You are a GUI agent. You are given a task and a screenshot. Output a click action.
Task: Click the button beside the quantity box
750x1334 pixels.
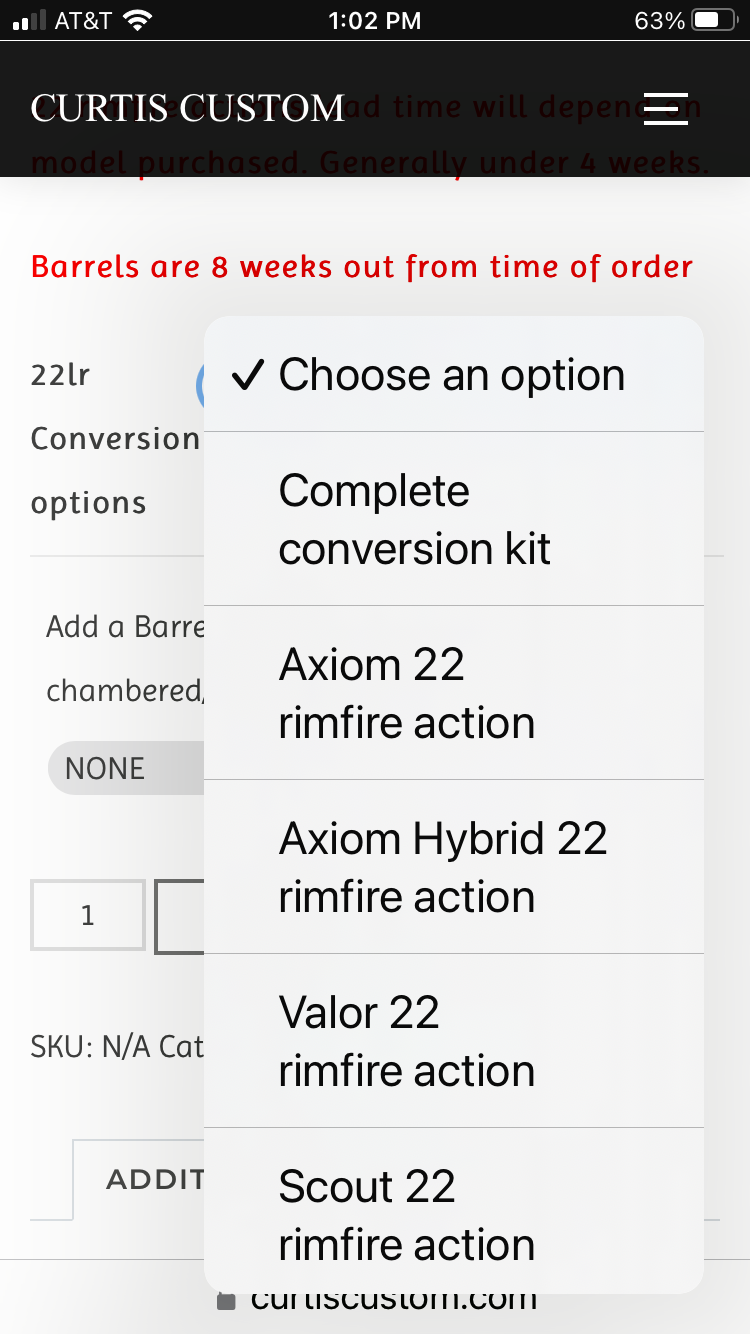[x=180, y=916]
